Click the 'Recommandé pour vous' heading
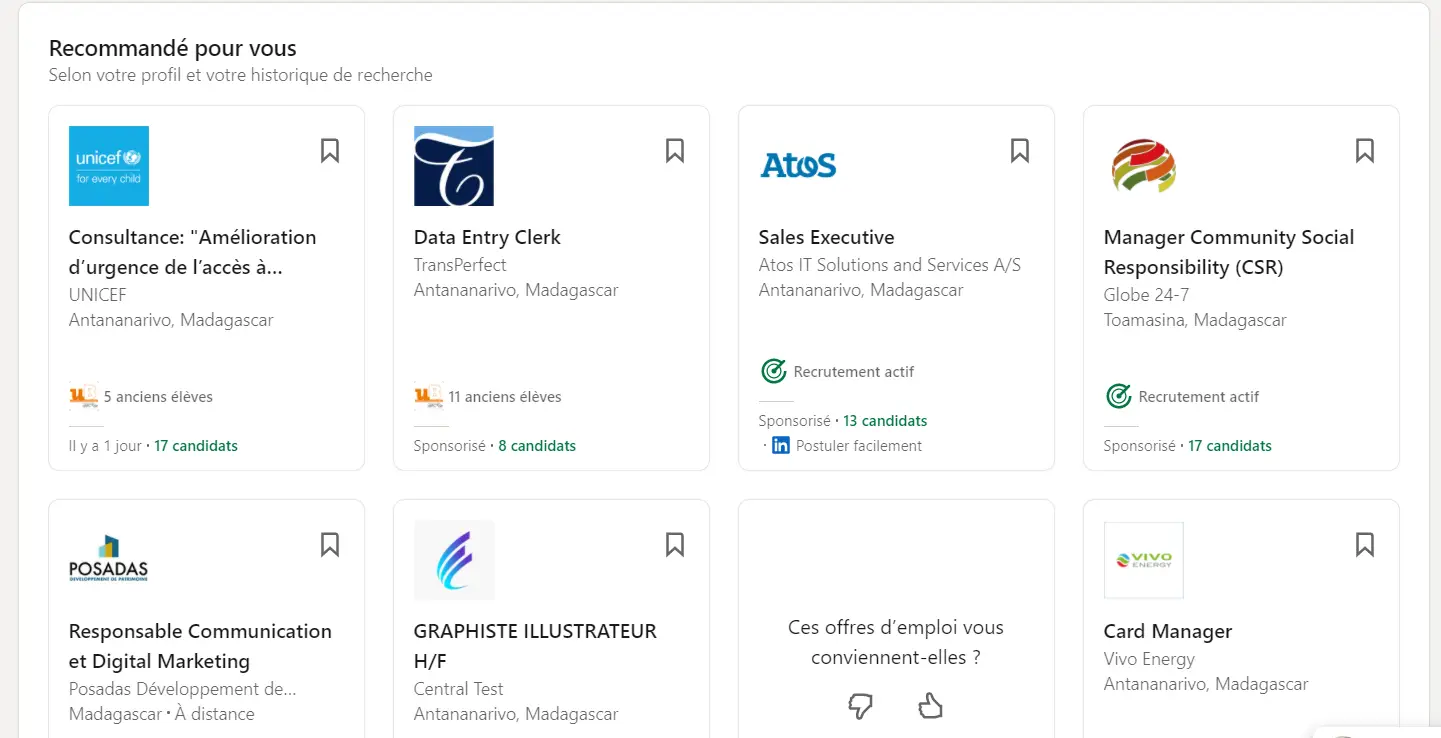This screenshot has height=738, width=1441. tap(173, 48)
